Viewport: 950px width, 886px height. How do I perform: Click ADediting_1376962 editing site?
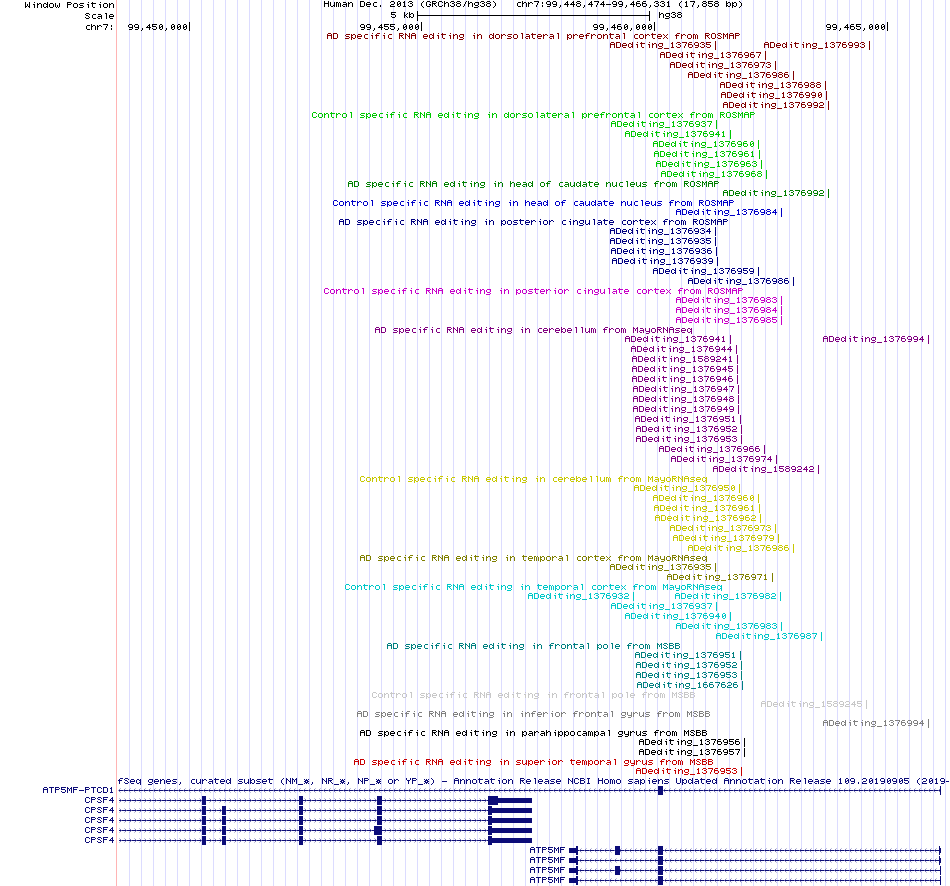(x=706, y=518)
